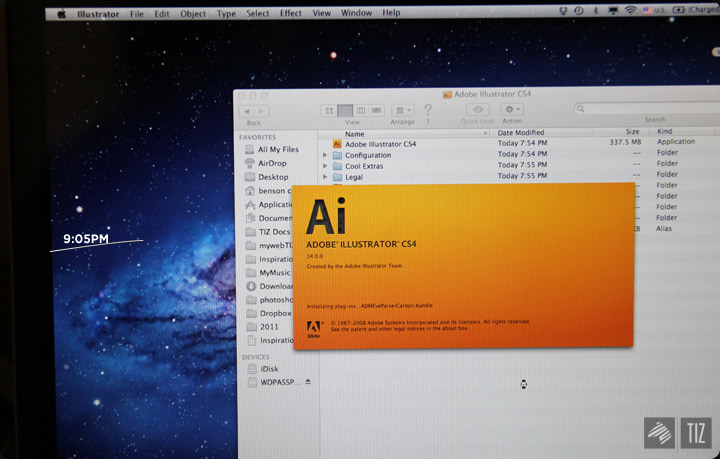Image resolution: width=720 pixels, height=459 pixels.
Task: Open the Effect menu
Action: tap(291, 13)
